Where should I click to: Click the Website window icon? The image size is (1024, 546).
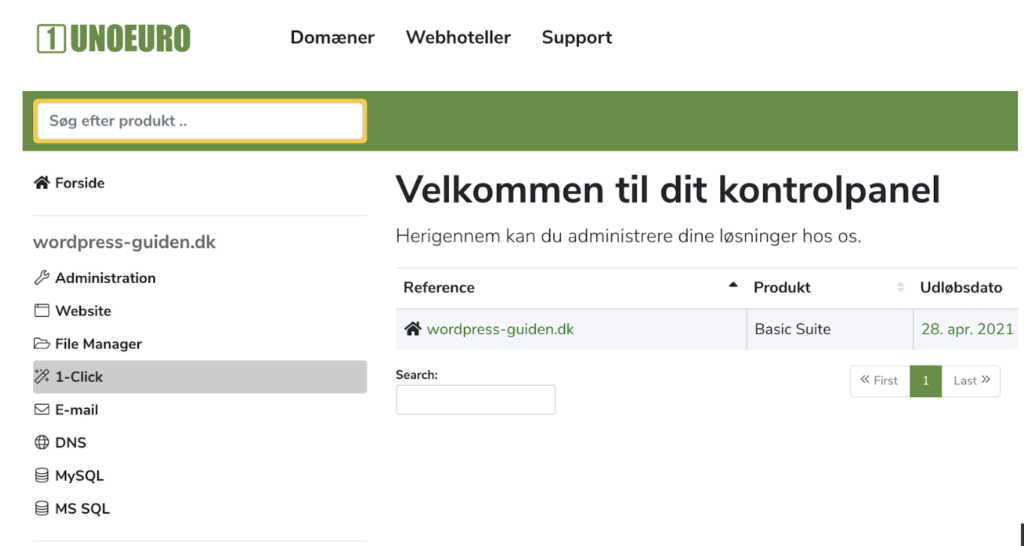click(42, 310)
